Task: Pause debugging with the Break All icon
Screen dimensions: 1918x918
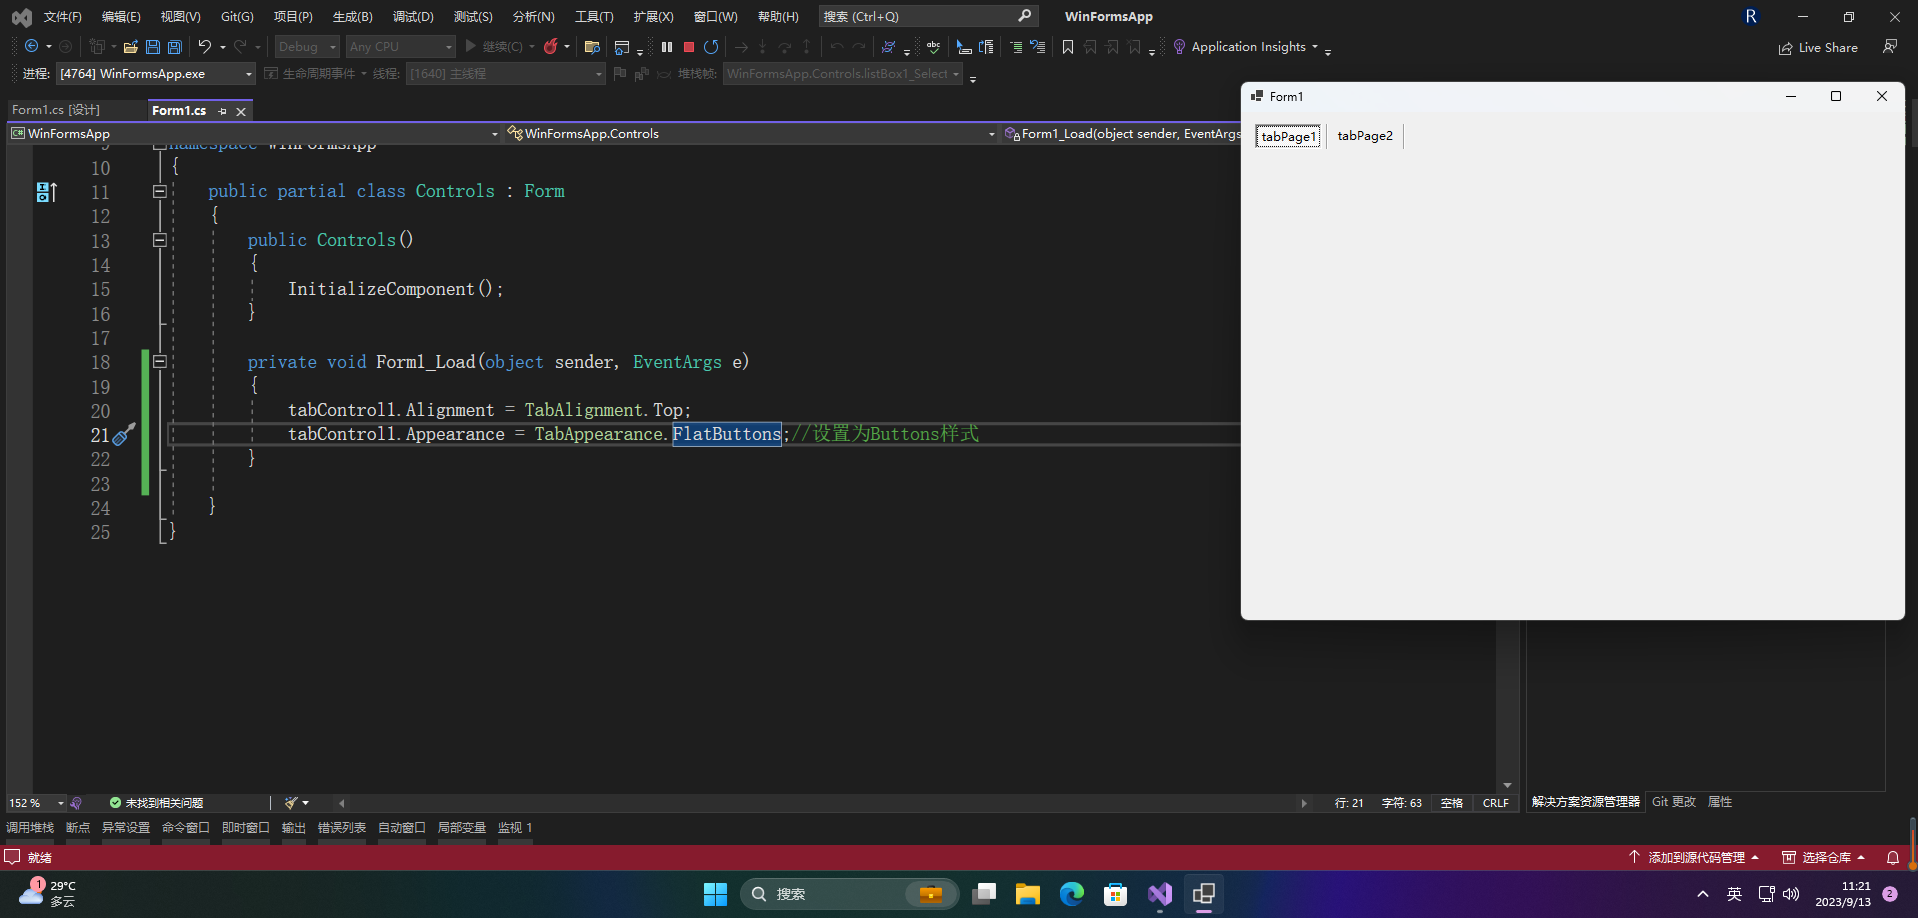Action: [667, 46]
